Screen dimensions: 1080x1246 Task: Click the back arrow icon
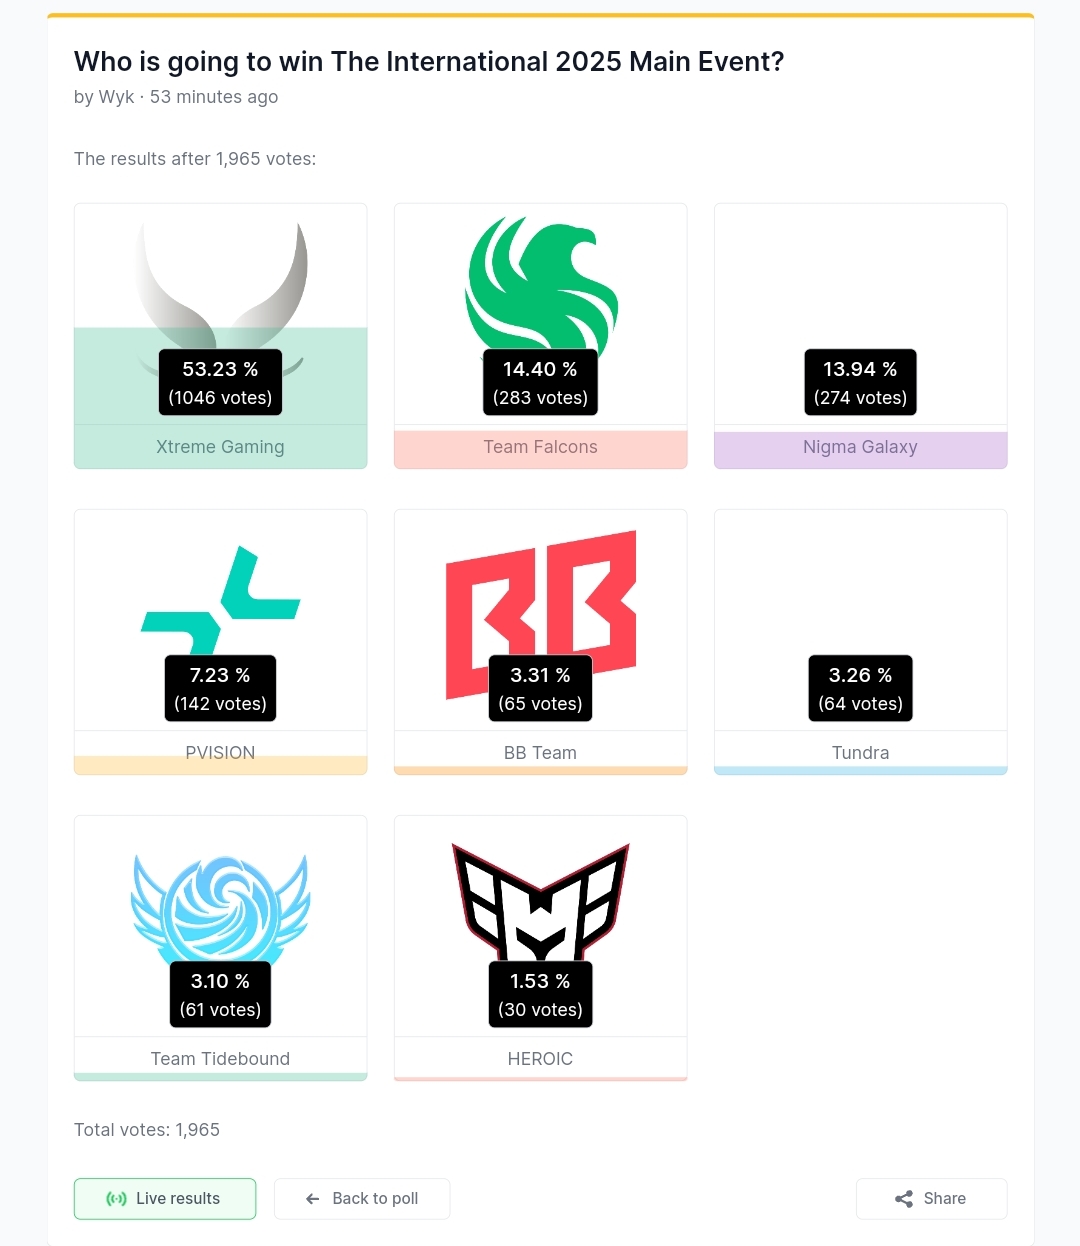[313, 1199]
